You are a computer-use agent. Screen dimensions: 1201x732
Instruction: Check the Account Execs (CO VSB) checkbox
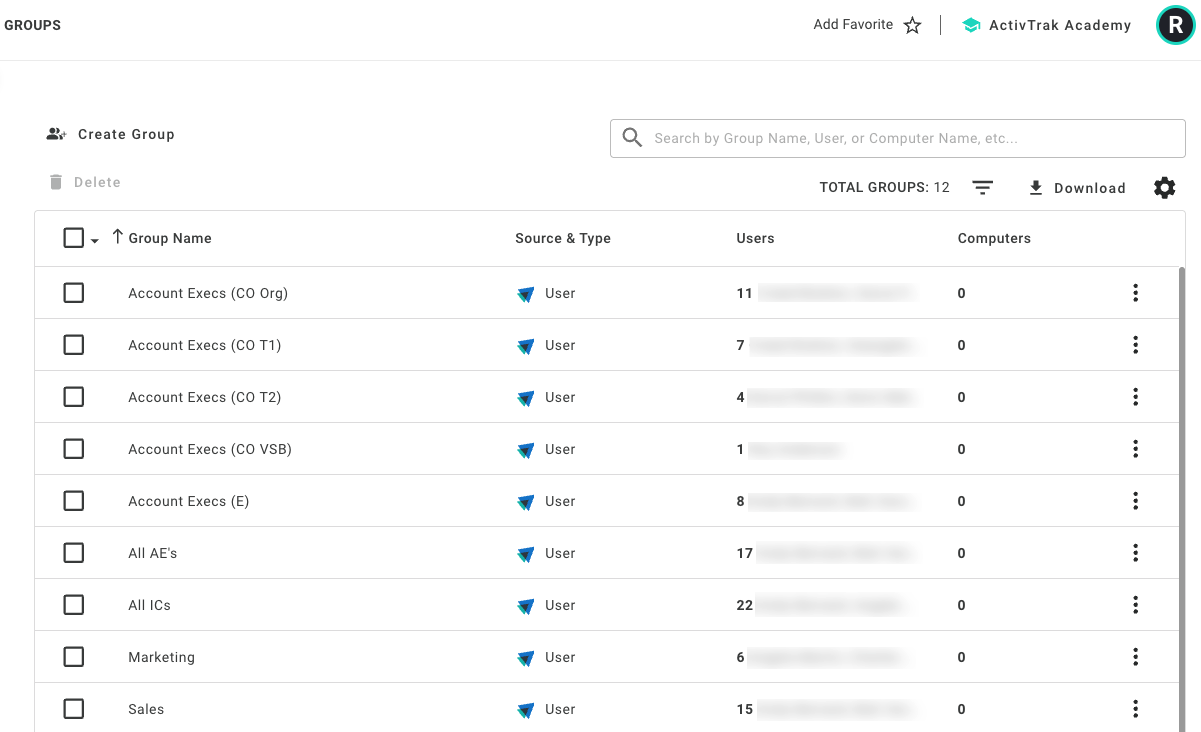[x=73, y=449]
